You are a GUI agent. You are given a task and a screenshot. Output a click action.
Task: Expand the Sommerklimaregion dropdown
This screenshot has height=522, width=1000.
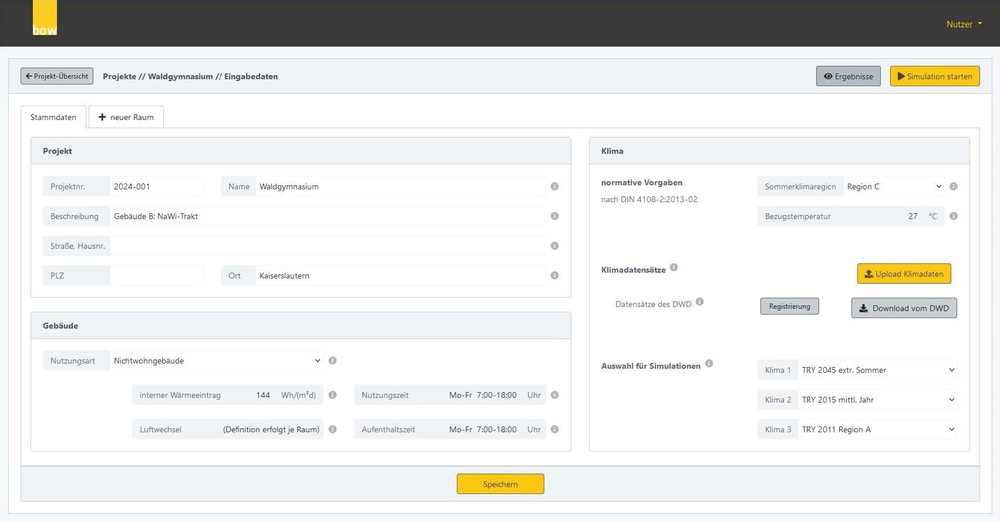[x=893, y=186]
